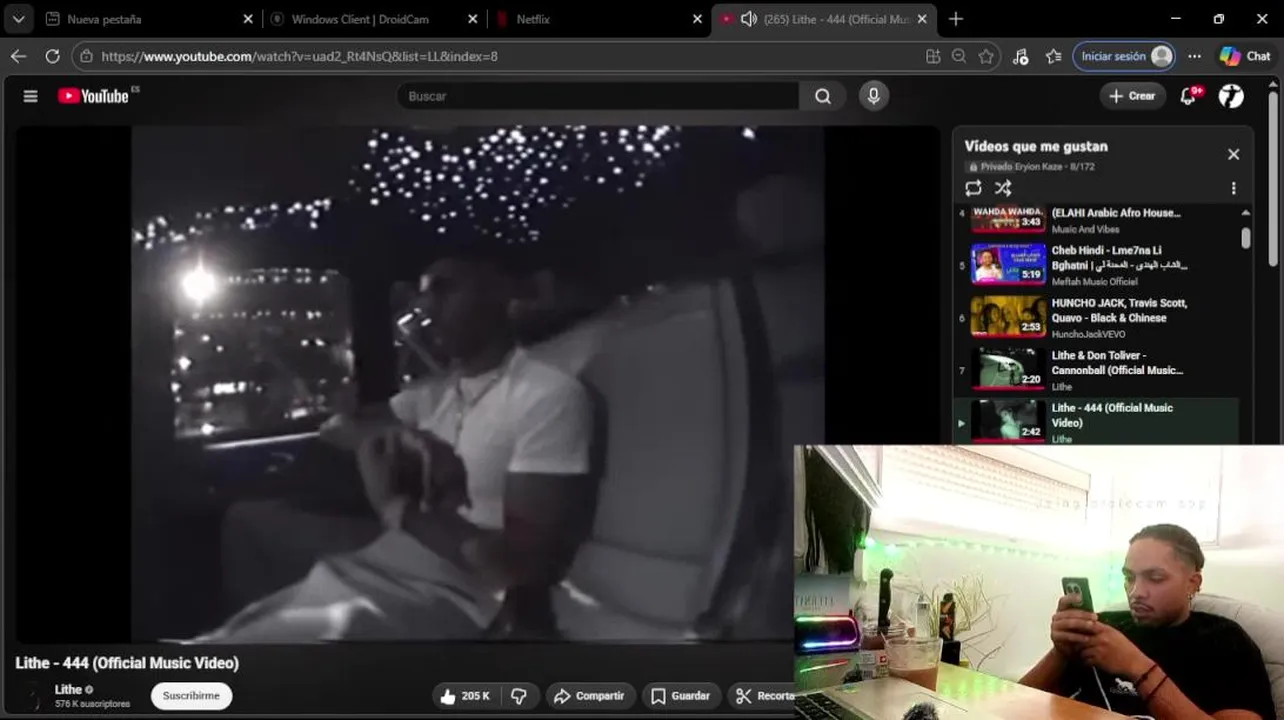1284x720 pixels.
Task: Play Lithe & Don Toliver Cannonball item
Action: point(1095,370)
